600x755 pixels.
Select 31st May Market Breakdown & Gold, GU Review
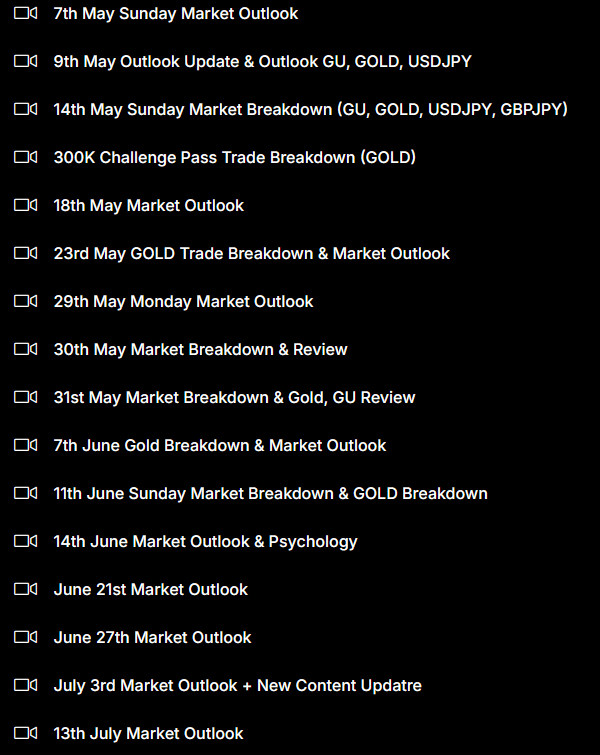(234, 398)
